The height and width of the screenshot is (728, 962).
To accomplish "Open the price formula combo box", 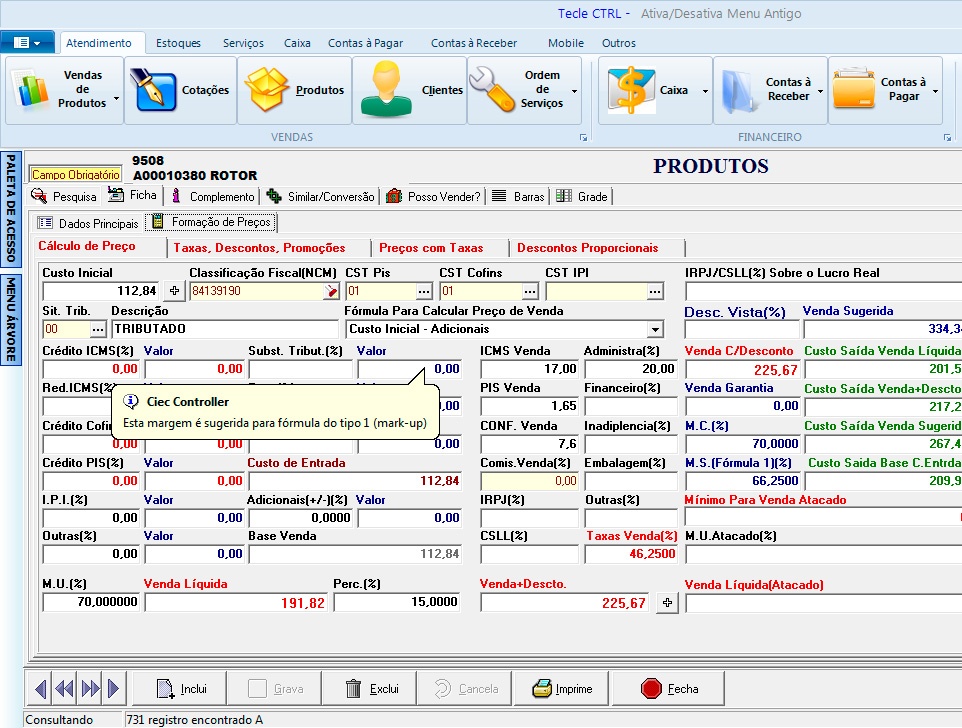I will 655,329.
